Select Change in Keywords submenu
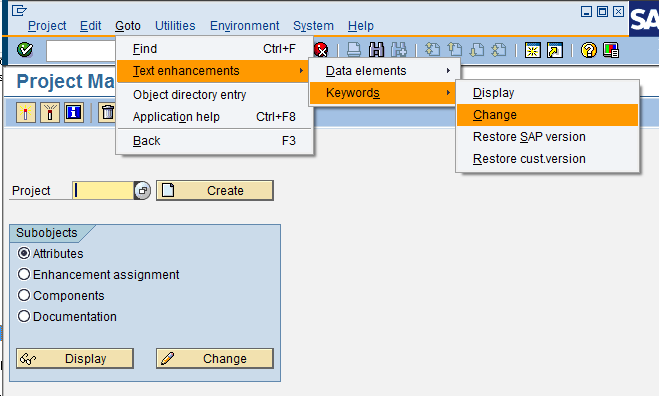 point(547,115)
